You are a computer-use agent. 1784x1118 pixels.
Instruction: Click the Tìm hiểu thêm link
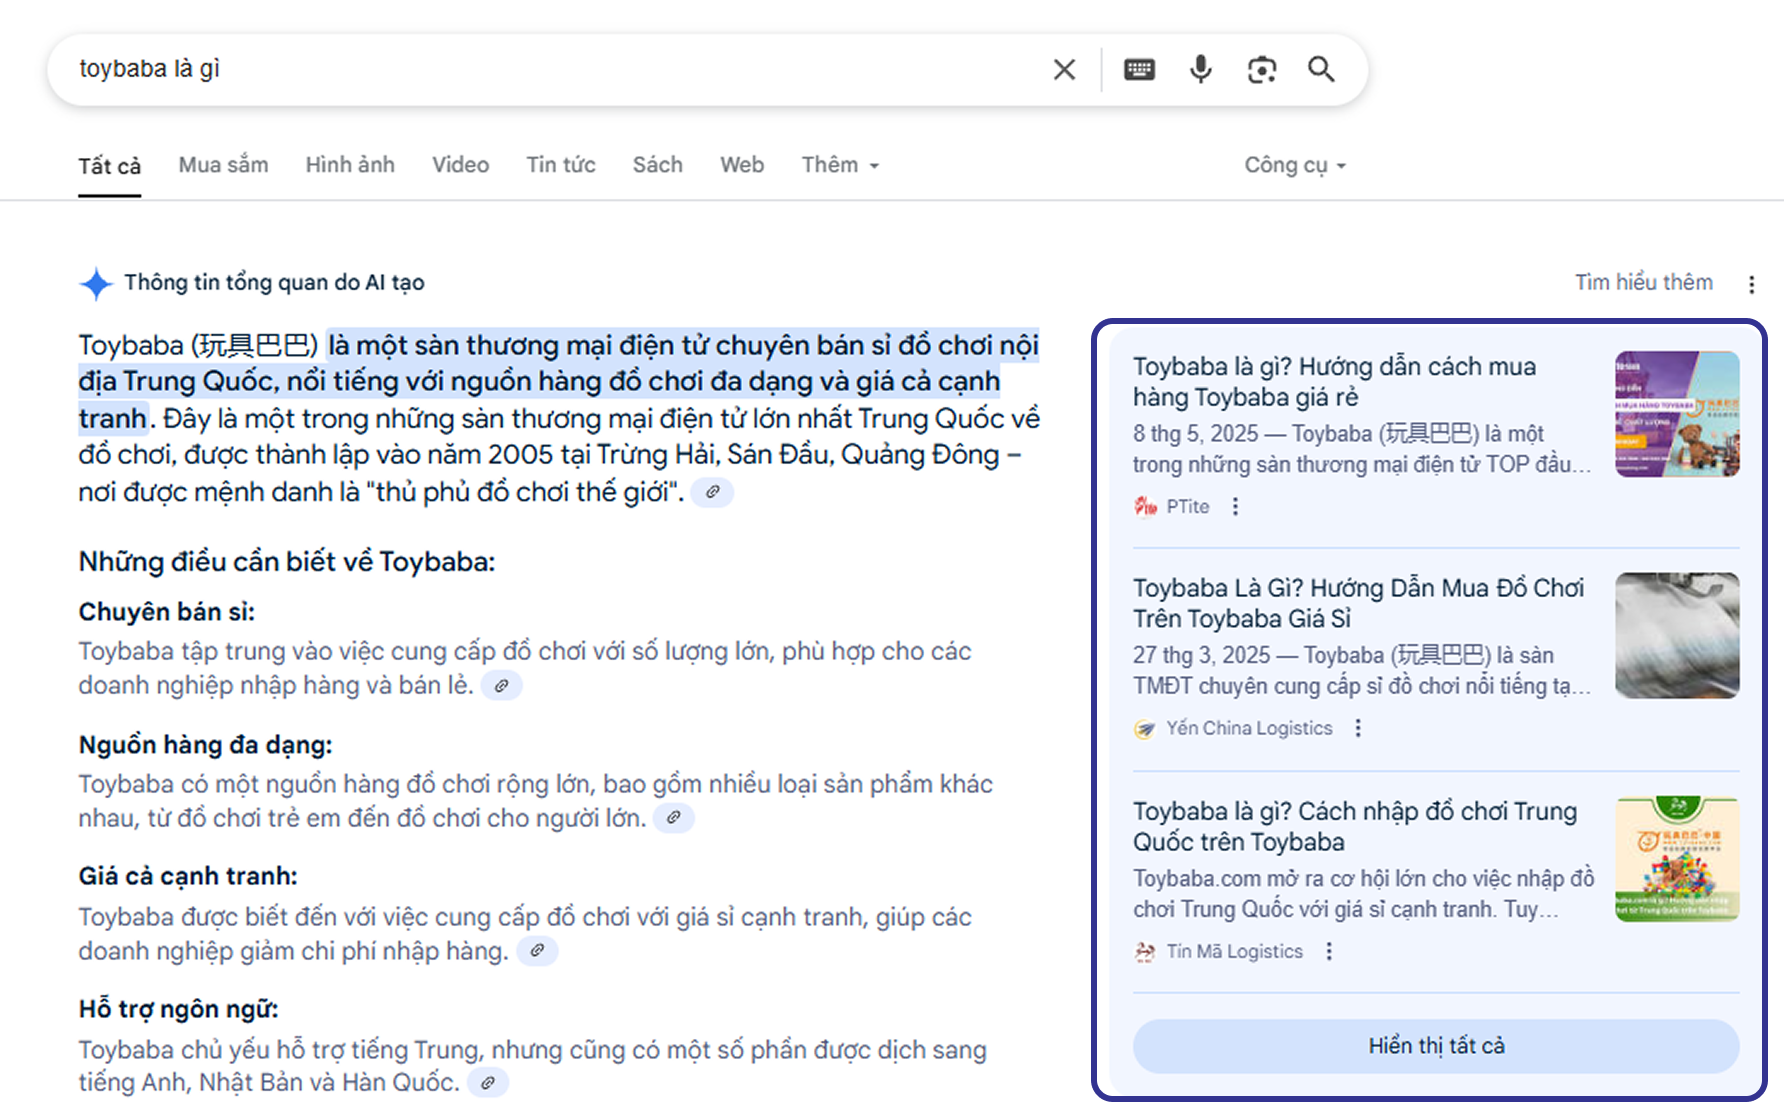(x=1644, y=283)
